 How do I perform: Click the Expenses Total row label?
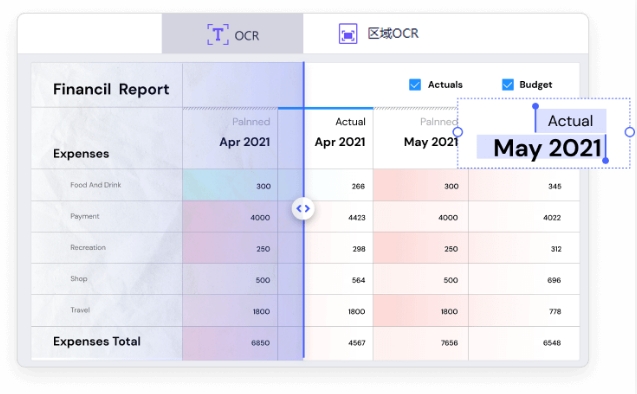97,341
